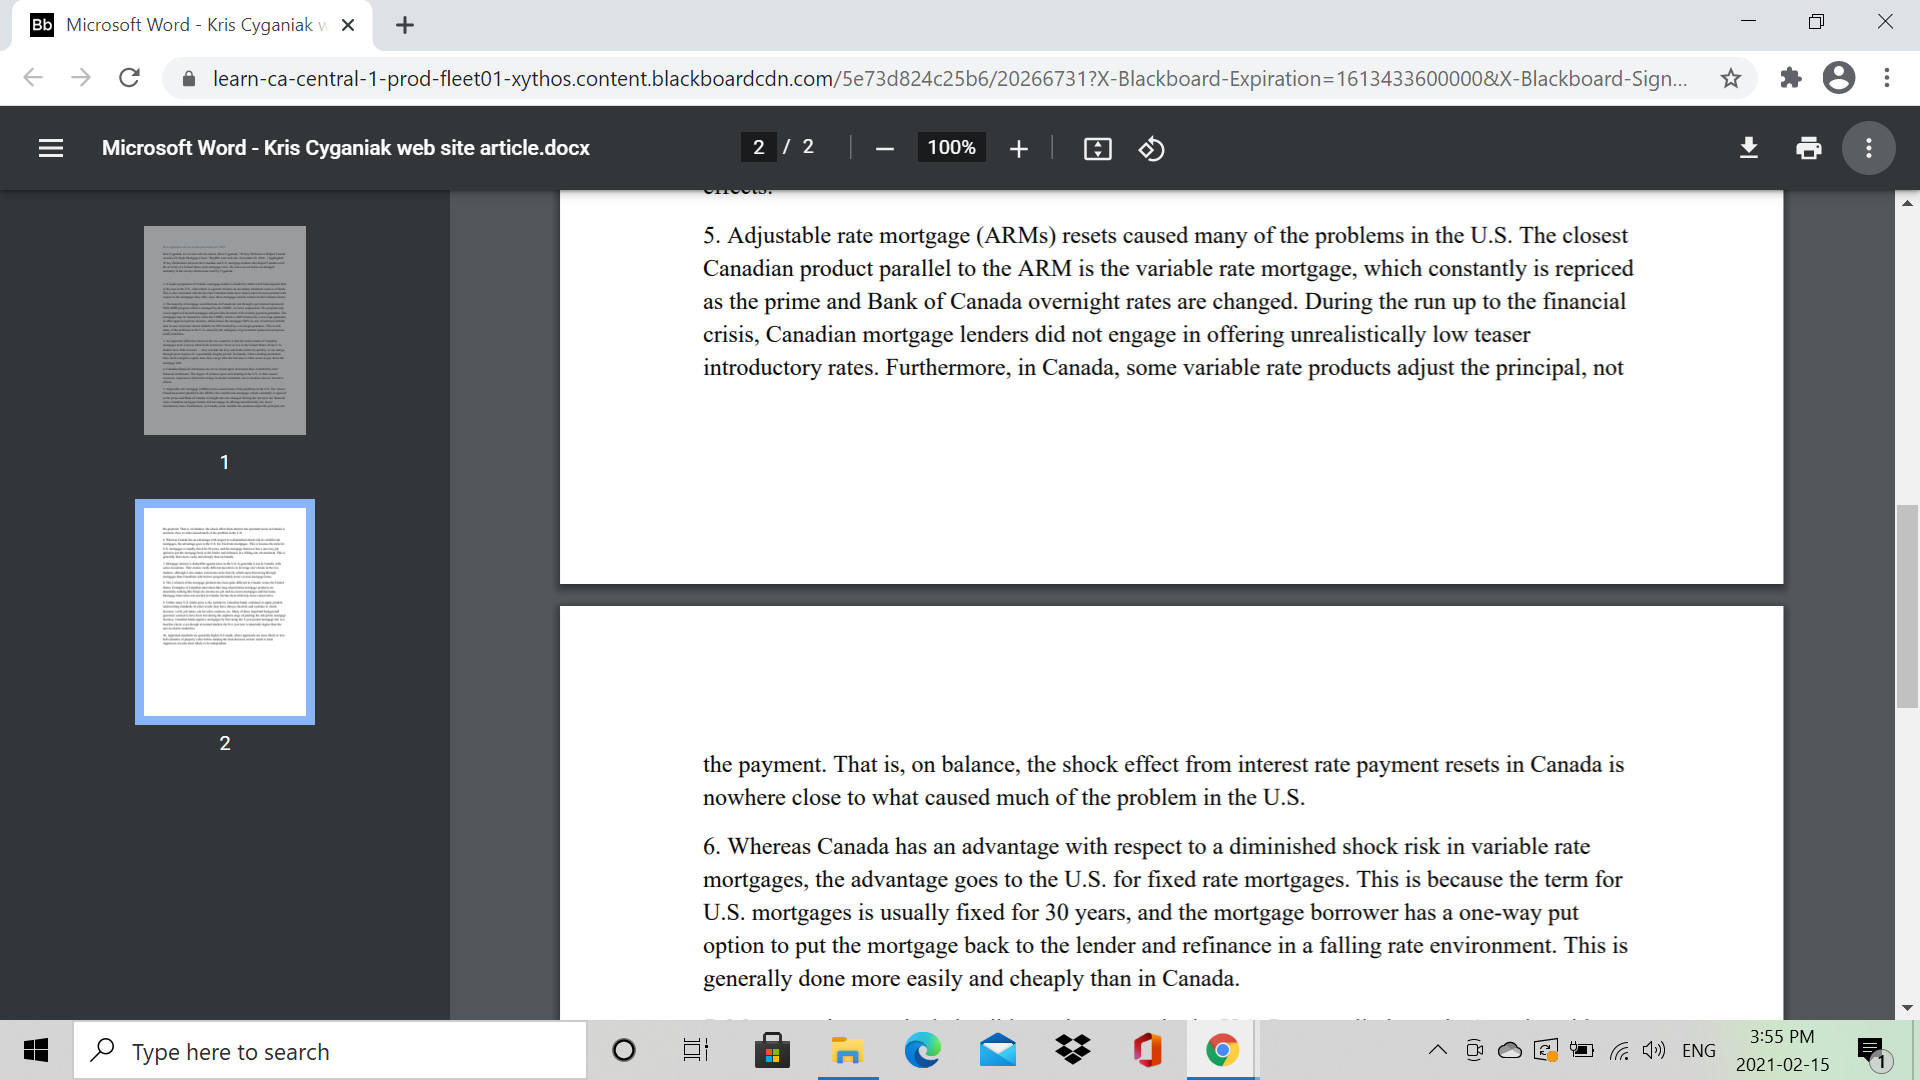Select page 1 thumbnail in sidebar
This screenshot has width=1920, height=1080.
click(224, 330)
